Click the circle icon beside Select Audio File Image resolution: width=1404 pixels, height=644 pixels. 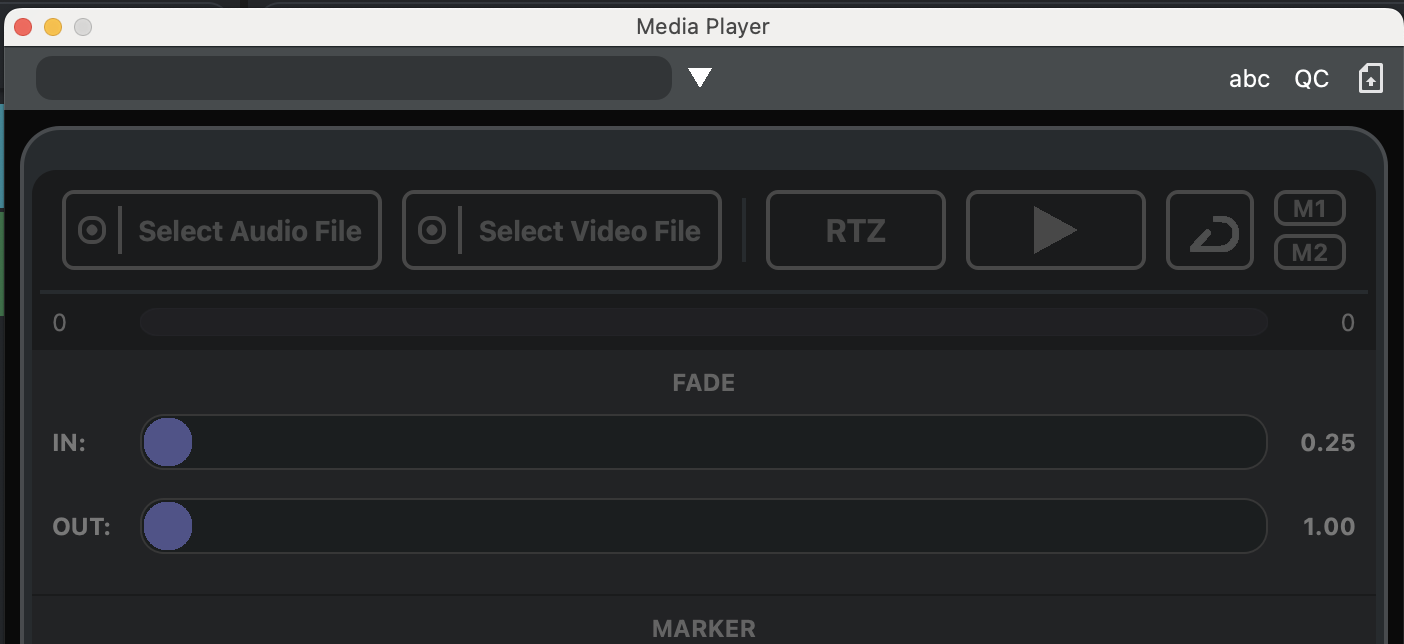tap(91, 231)
